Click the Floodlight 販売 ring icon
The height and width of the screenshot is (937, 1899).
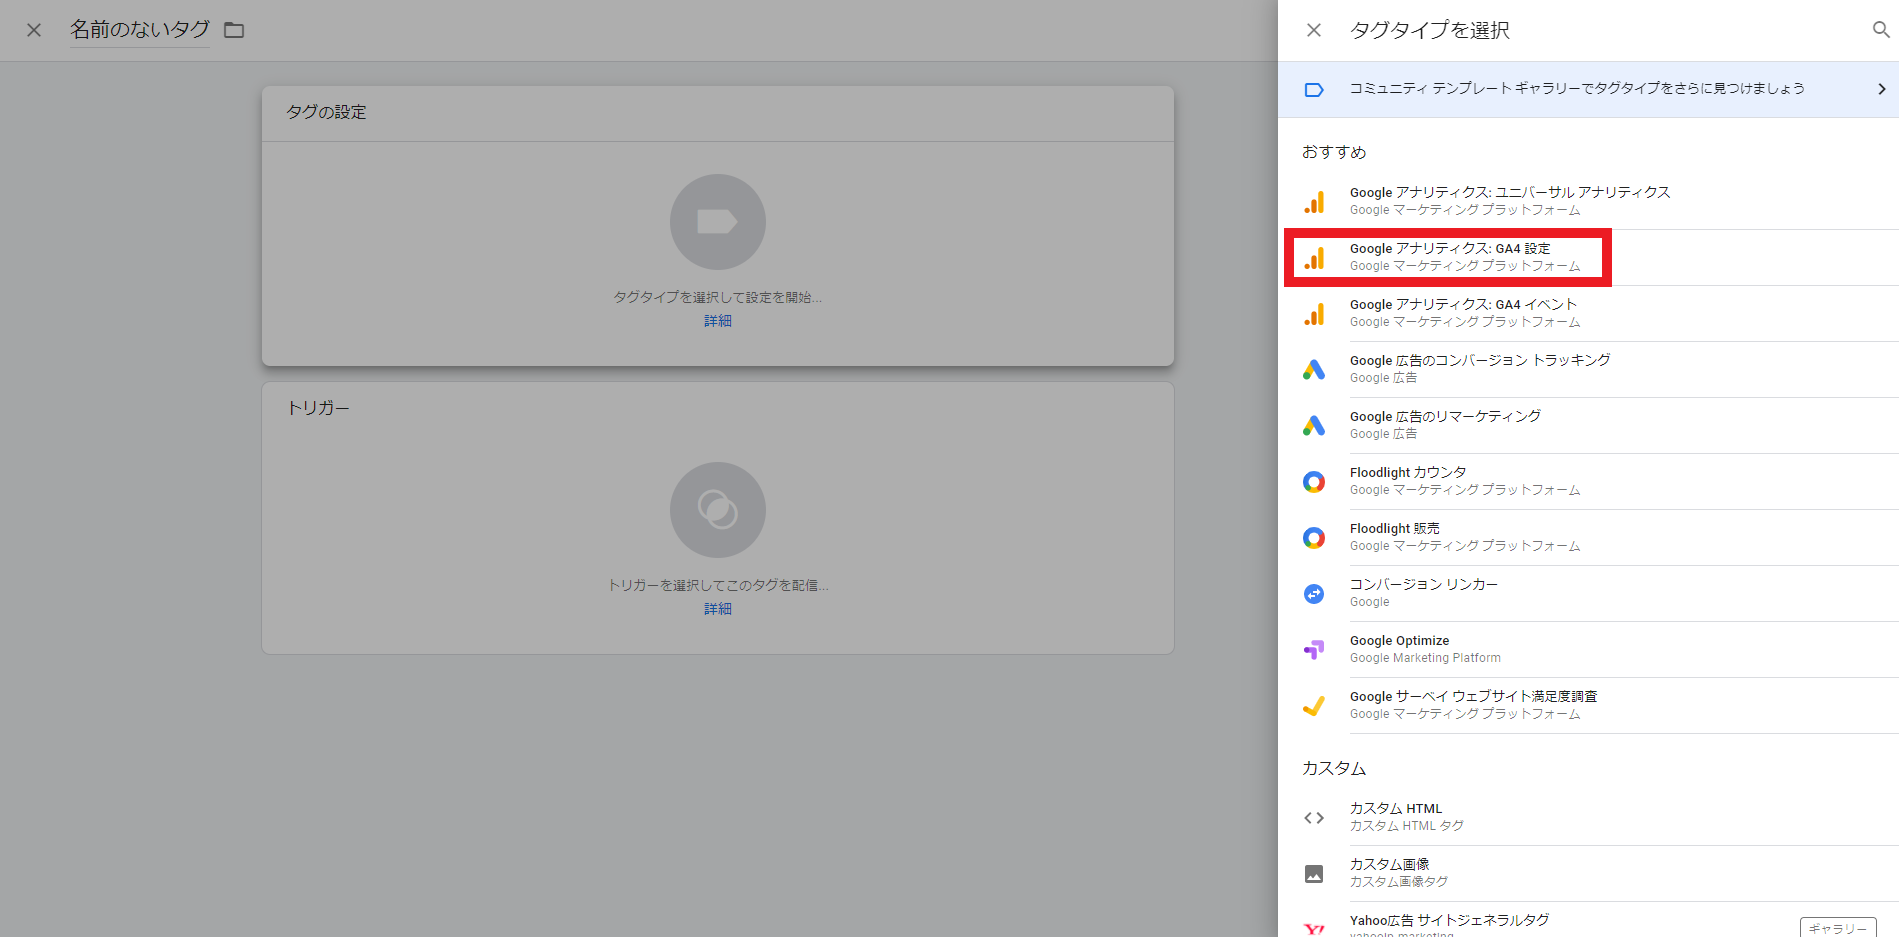1314,538
